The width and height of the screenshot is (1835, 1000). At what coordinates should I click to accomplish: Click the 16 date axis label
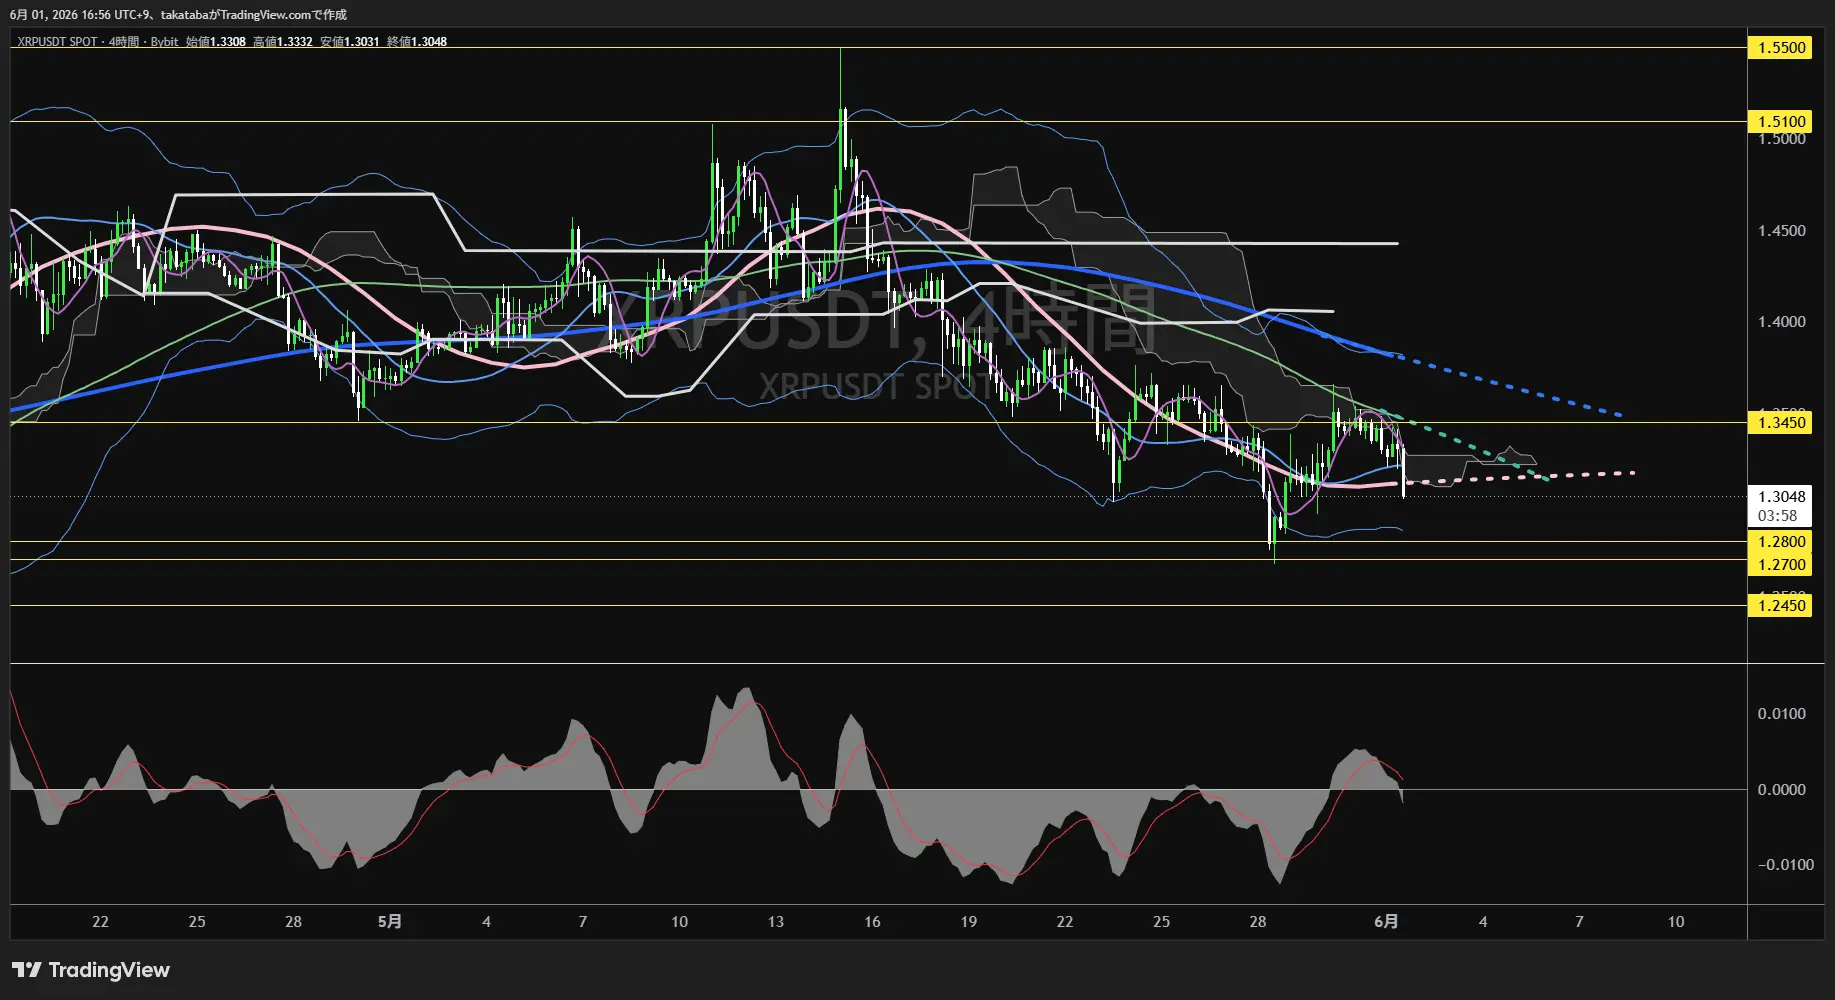click(x=872, y=922)
